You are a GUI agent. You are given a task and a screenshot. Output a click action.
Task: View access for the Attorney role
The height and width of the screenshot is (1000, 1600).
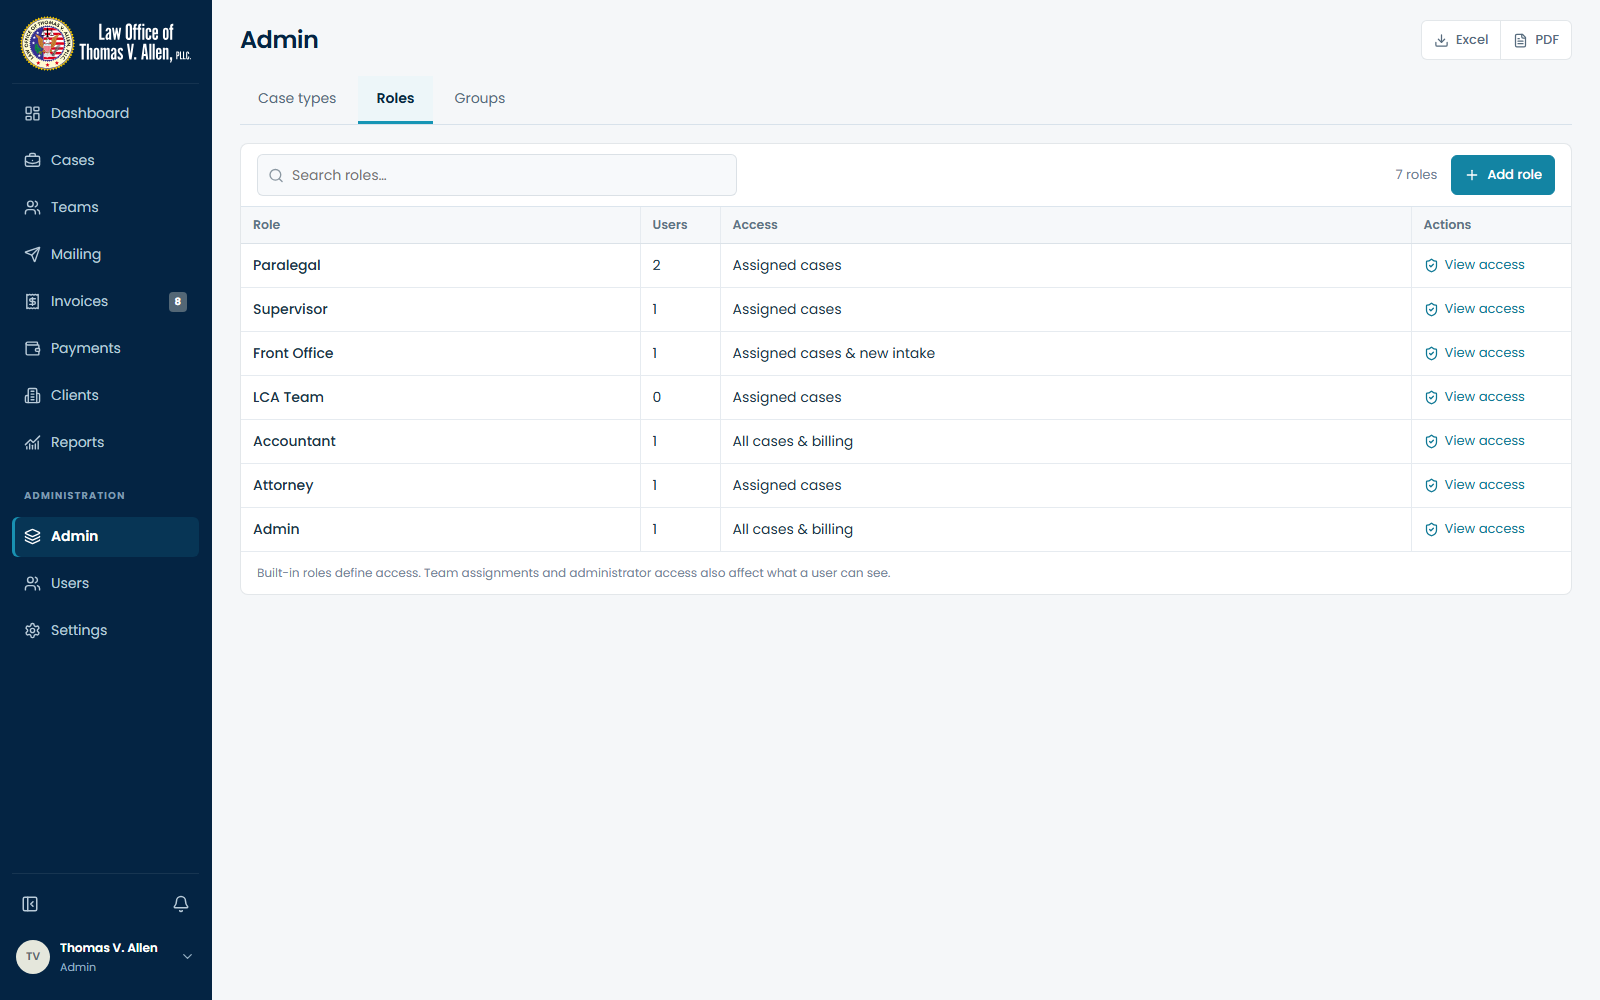point(1474,485)
